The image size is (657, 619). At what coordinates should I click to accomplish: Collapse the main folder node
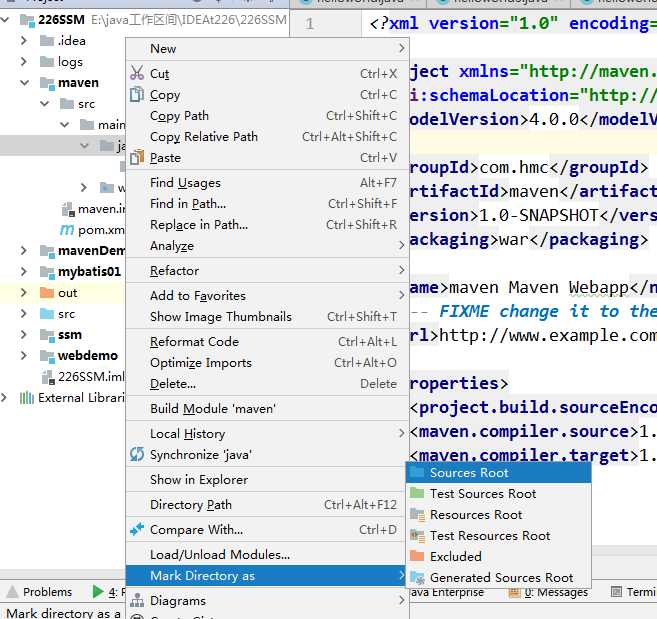click(65, 124)
